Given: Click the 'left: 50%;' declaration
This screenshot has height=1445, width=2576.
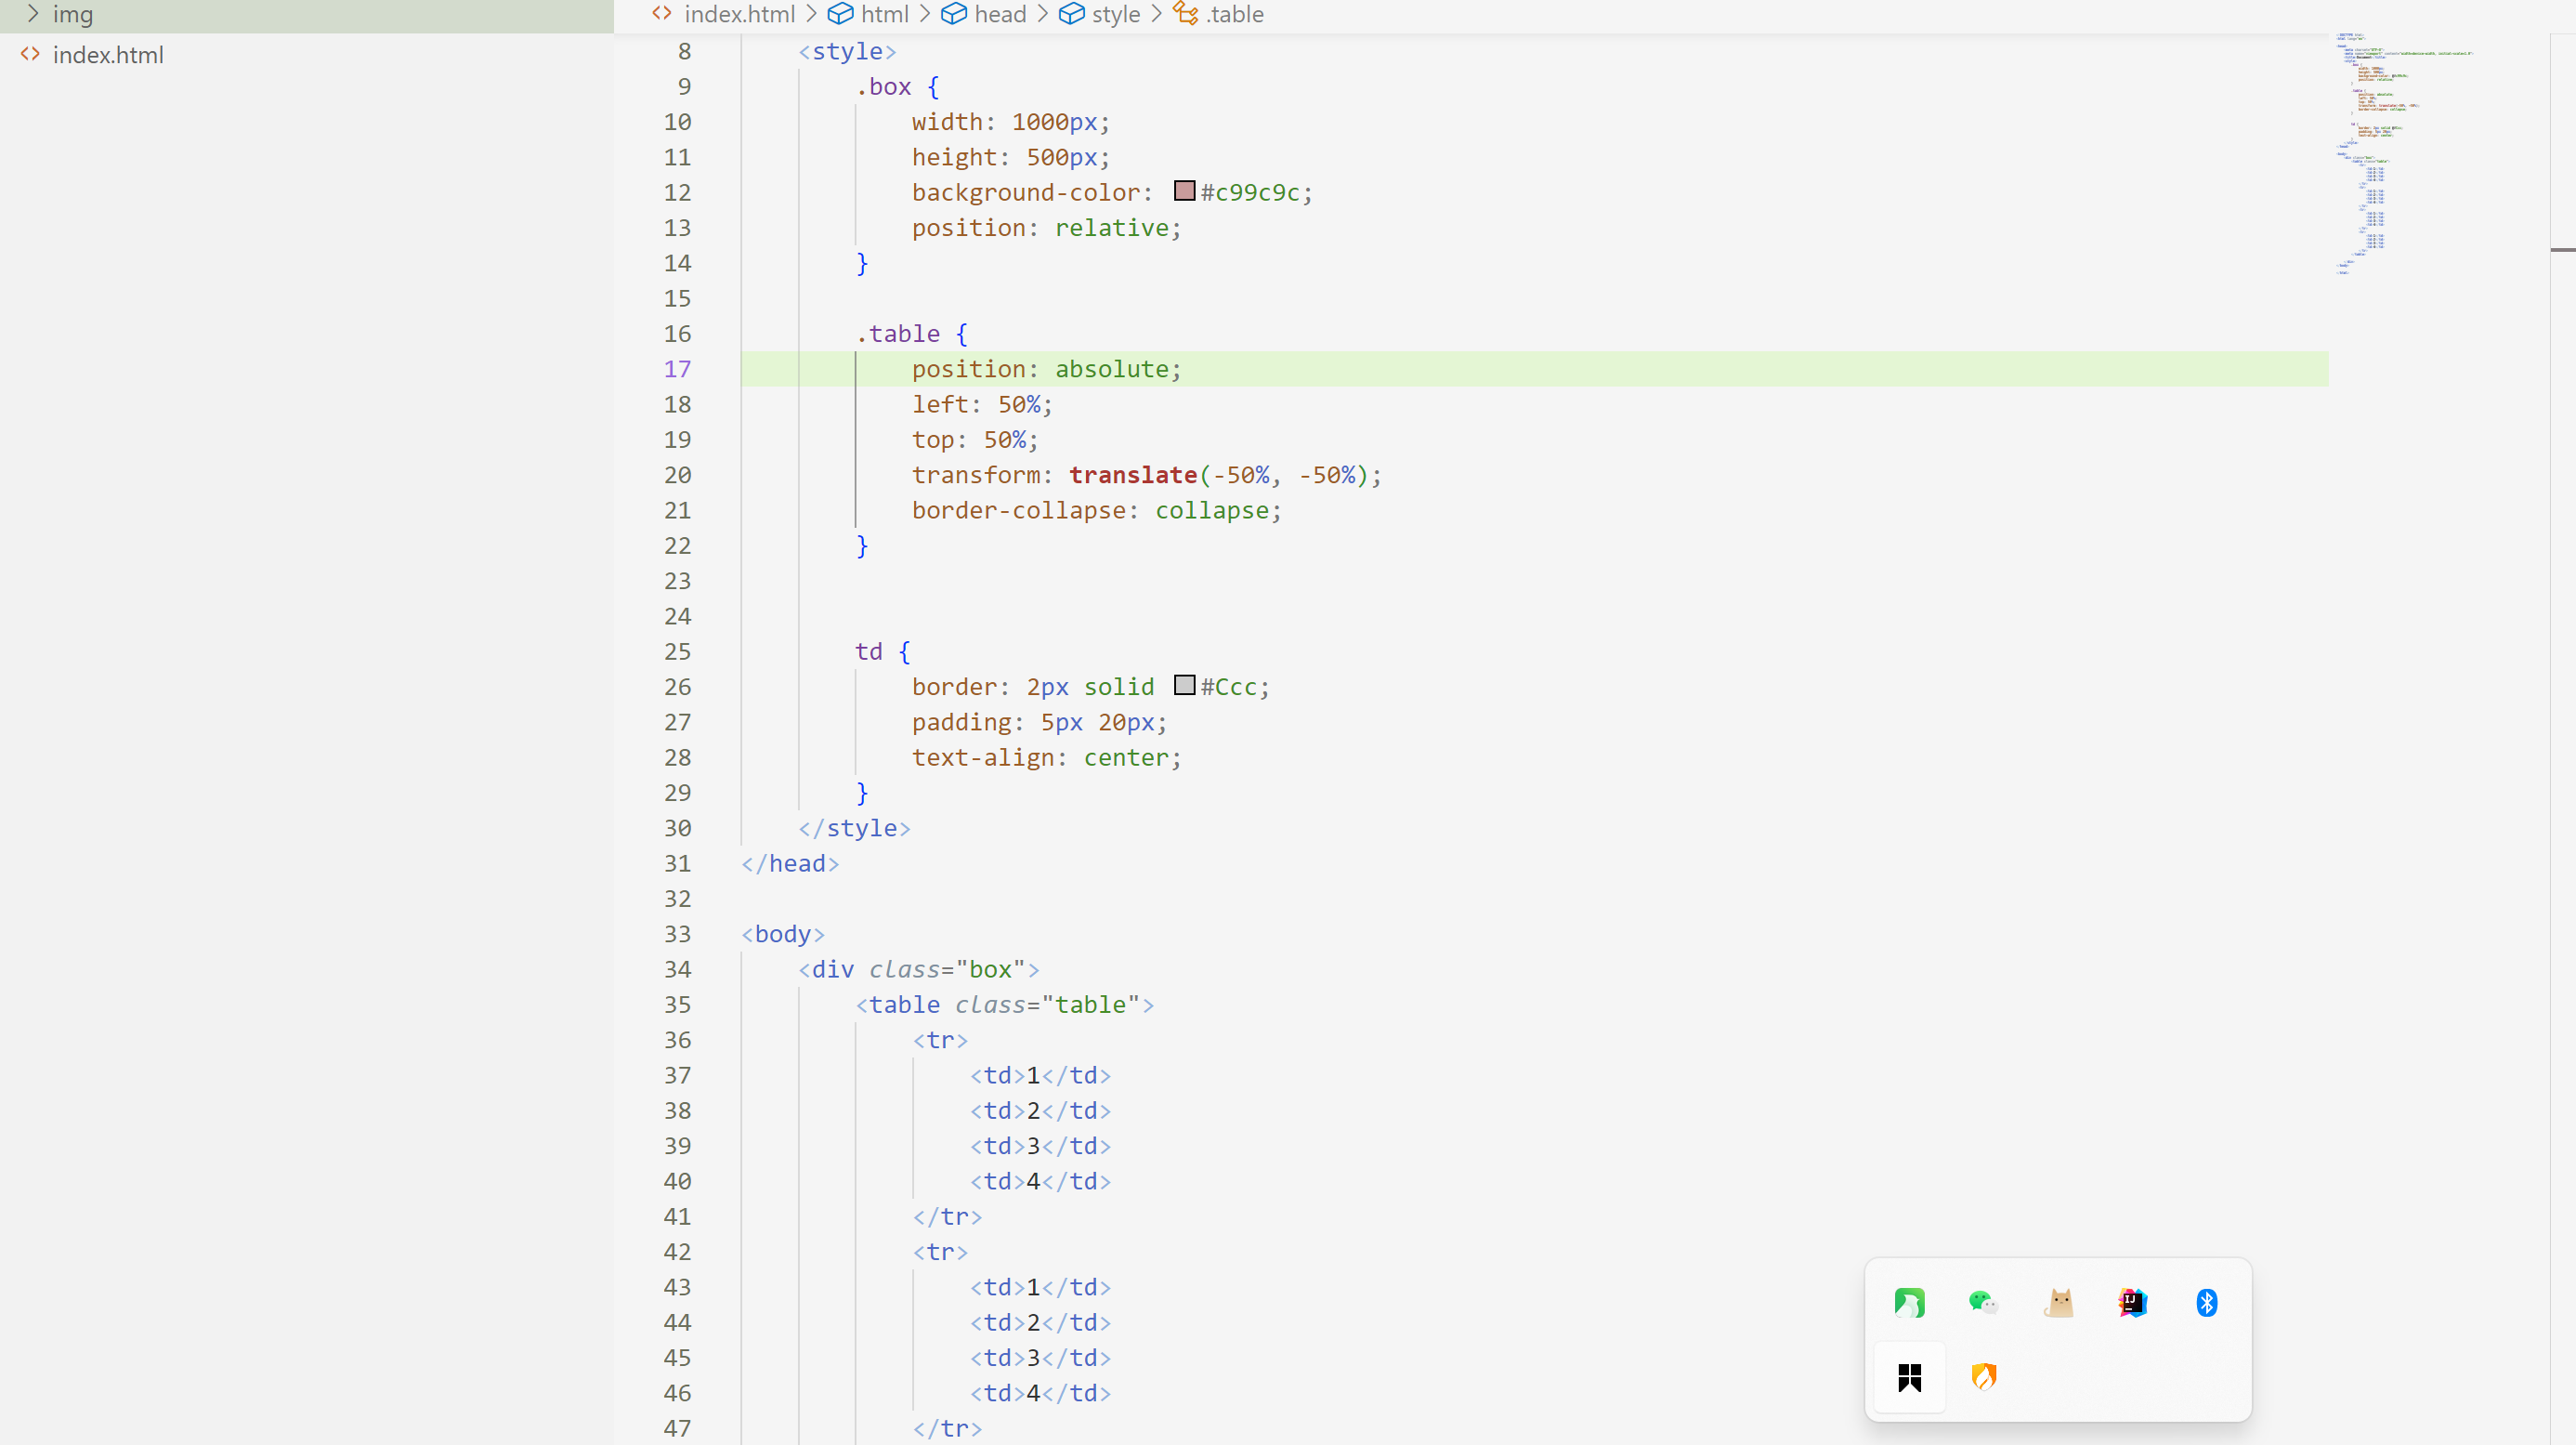Looking at the screenshot, I should (982, 404).
